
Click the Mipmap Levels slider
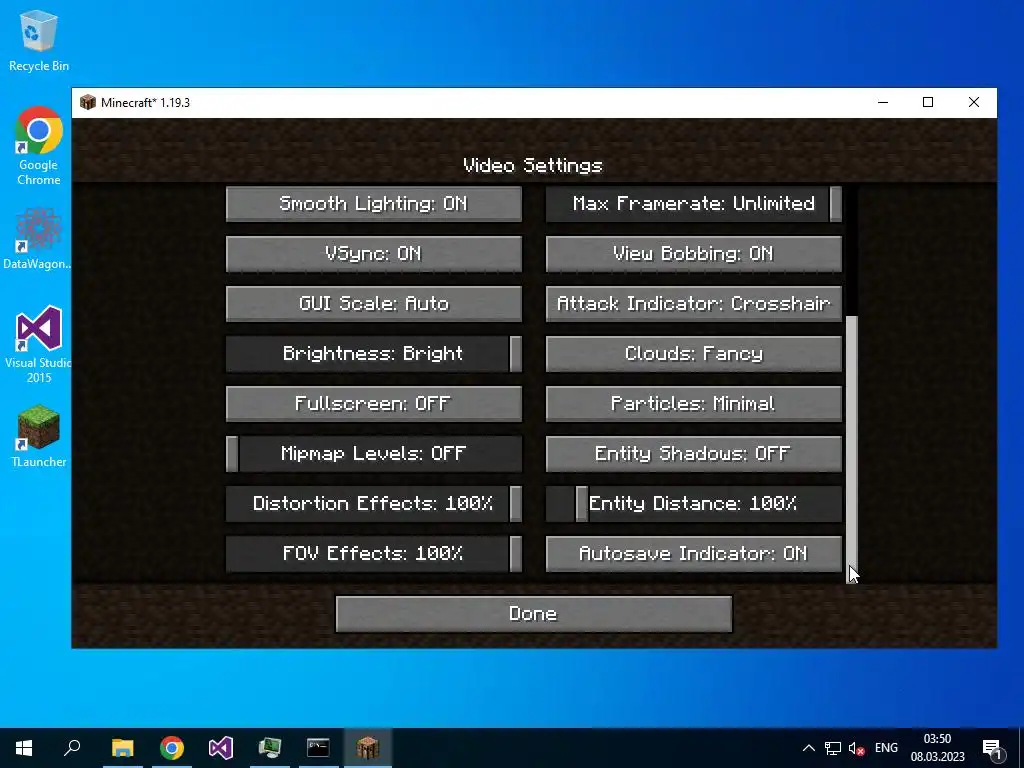point(374,454)
